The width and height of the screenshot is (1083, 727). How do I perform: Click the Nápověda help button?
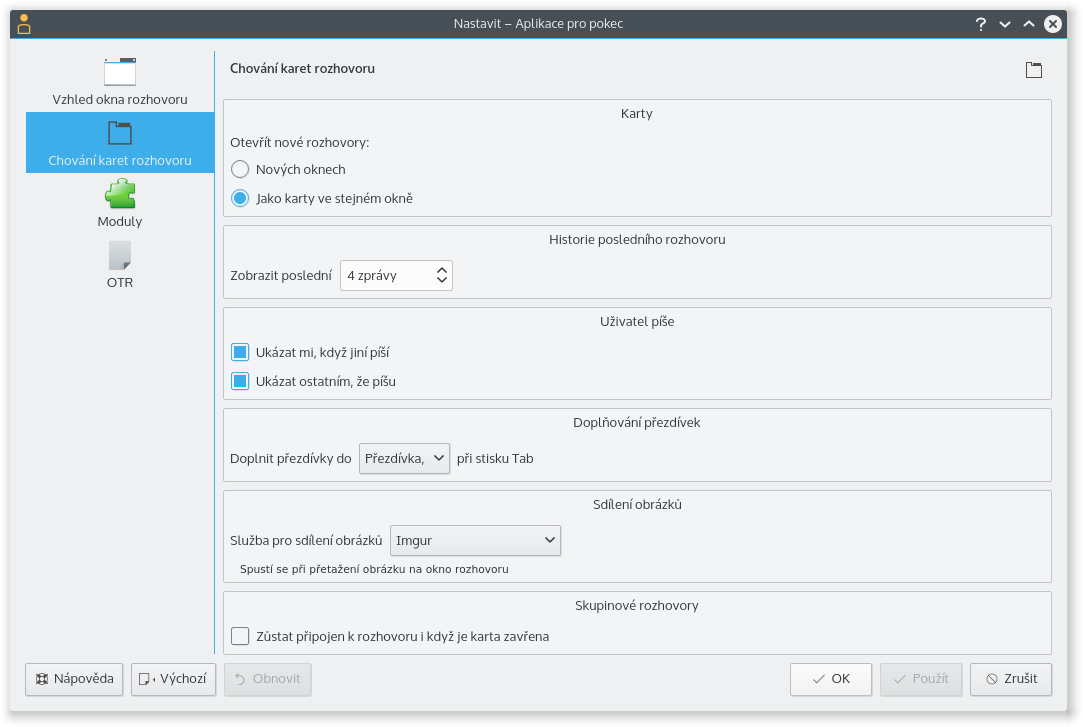pos(74,679)
